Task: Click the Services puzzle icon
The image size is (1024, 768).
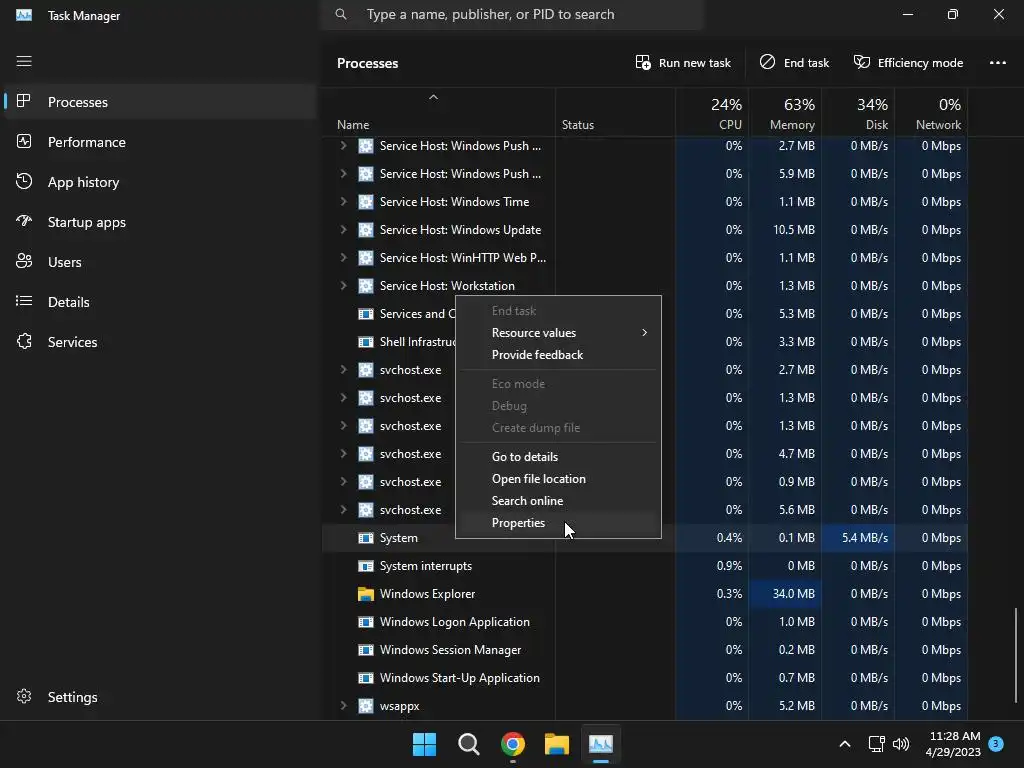Action: click(x=24, y=341)
